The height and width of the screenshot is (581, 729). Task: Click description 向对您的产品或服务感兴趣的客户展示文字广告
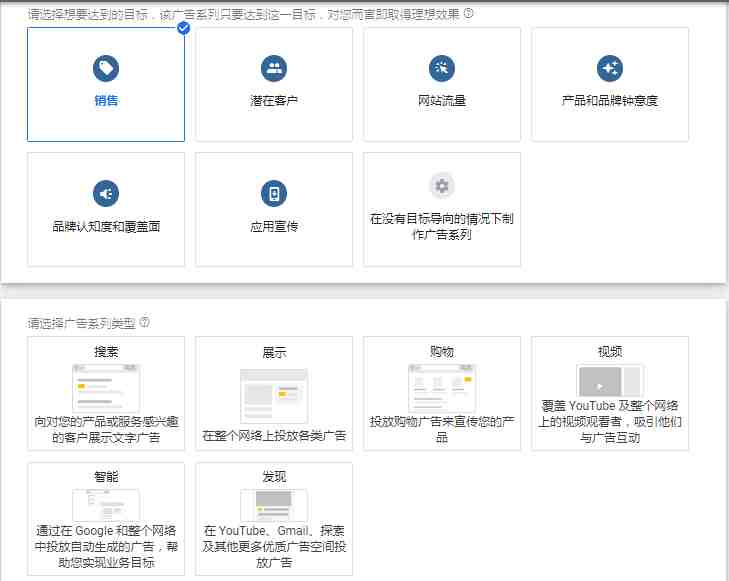[x=106, y=429]
